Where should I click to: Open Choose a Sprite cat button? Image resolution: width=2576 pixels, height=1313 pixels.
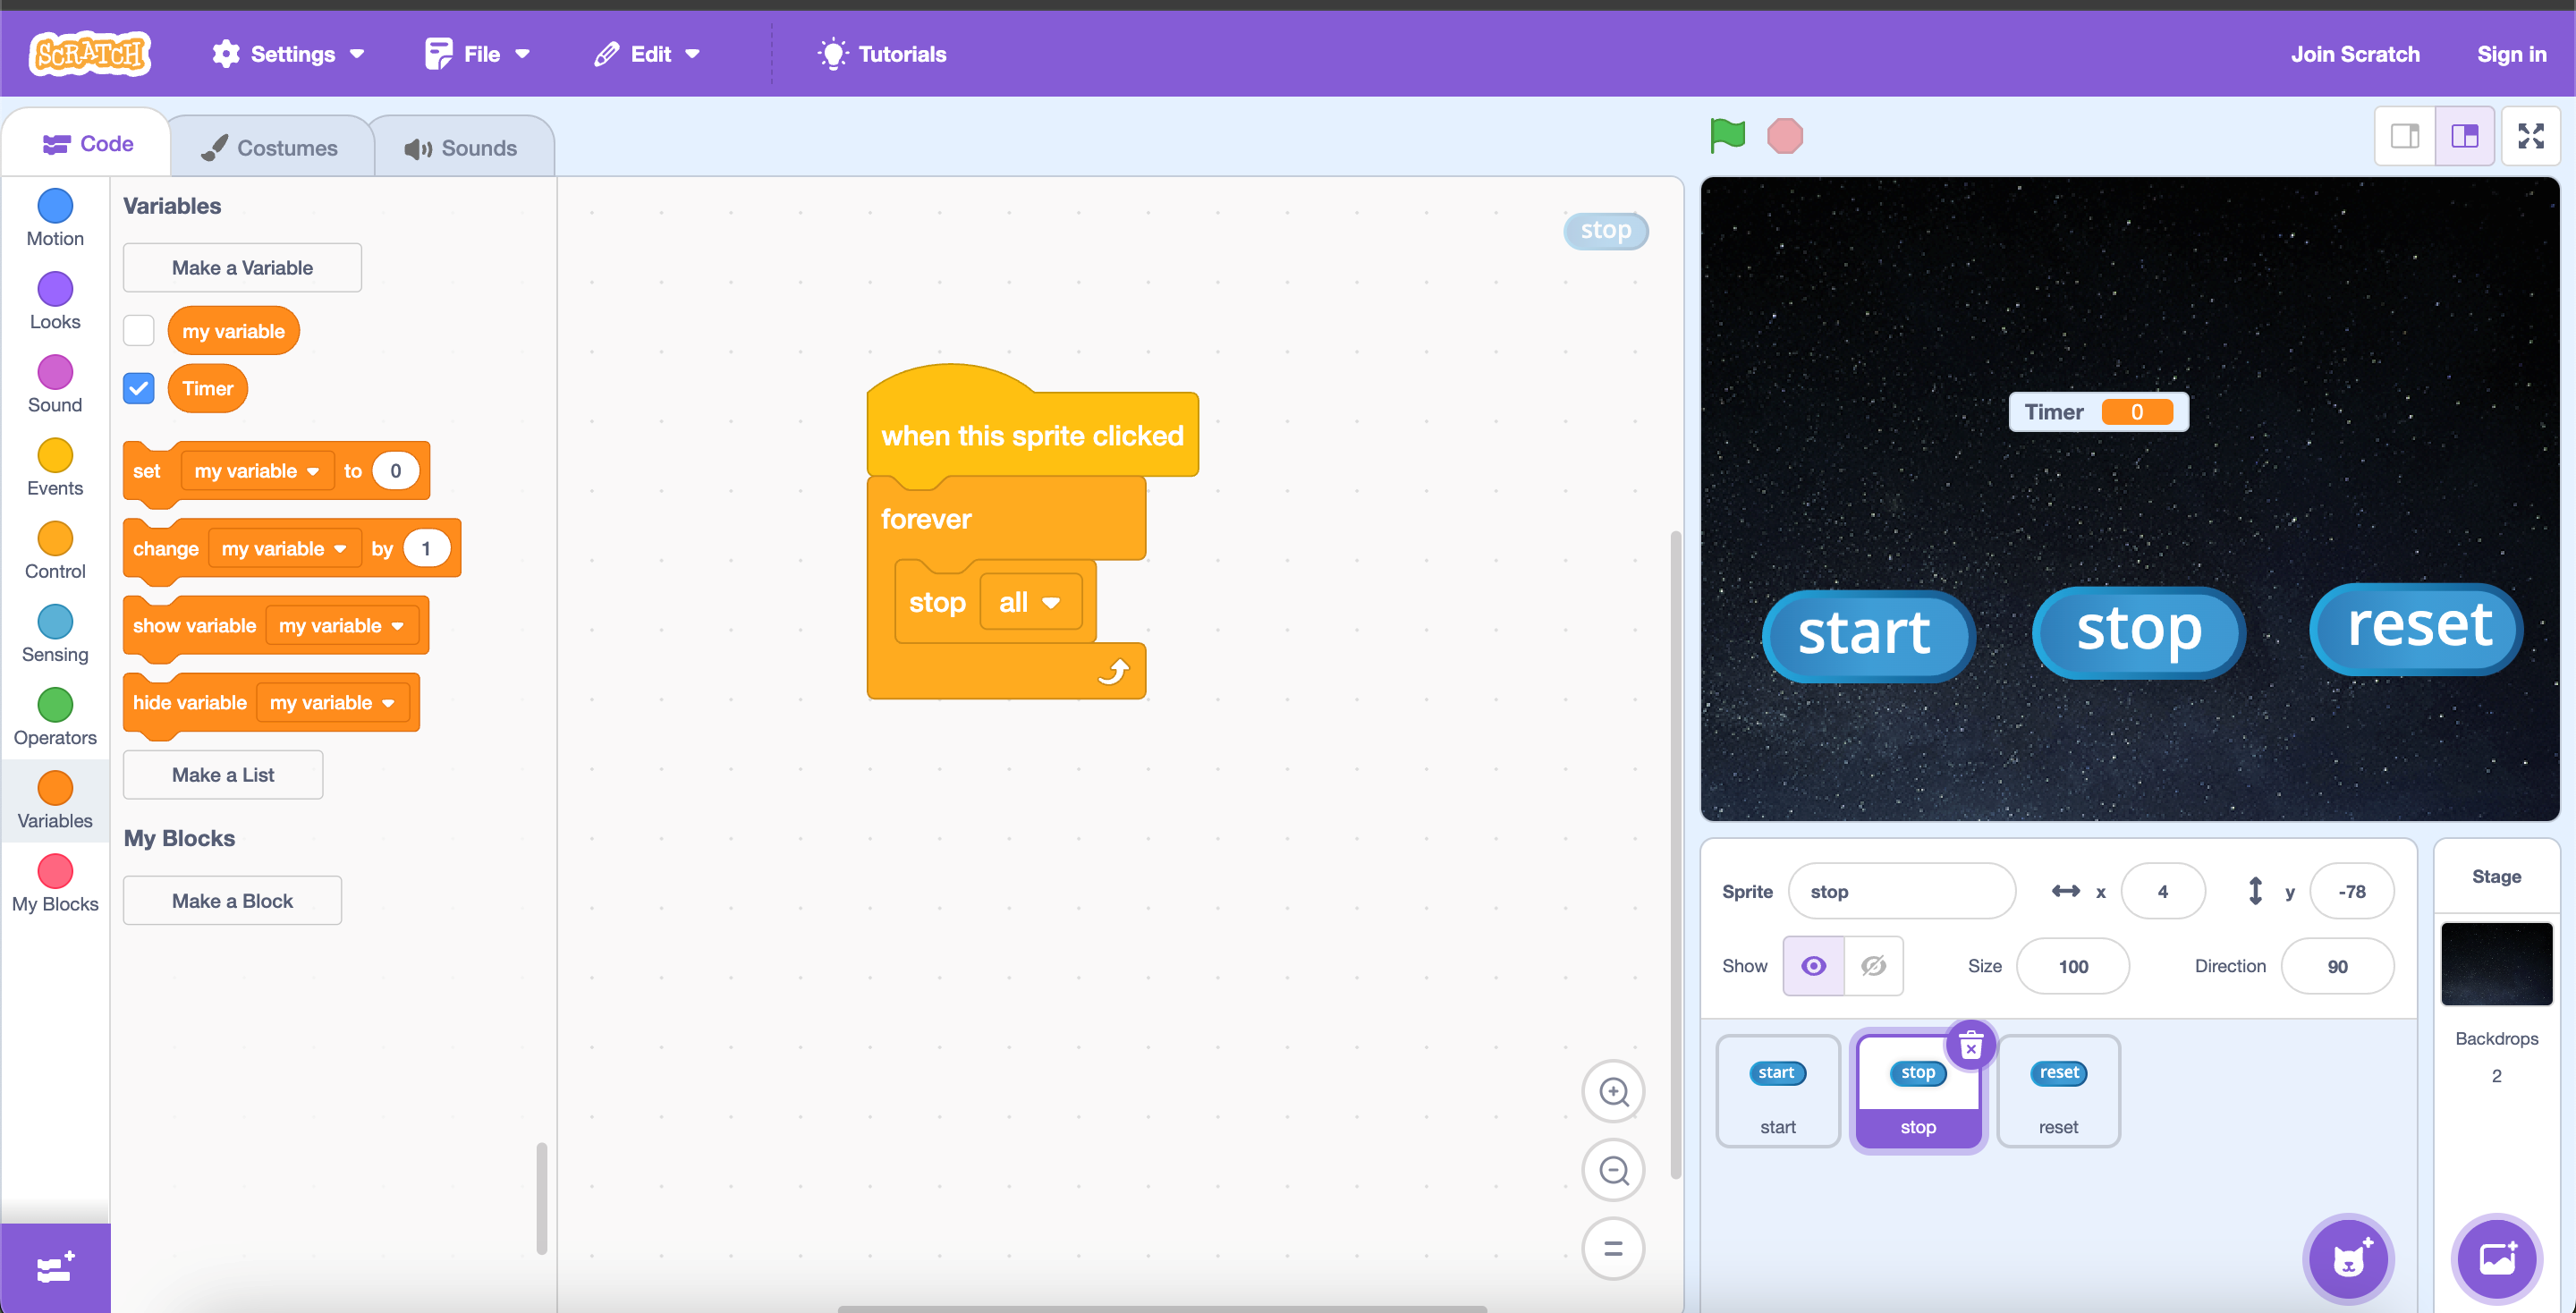coord(2348,1259)
